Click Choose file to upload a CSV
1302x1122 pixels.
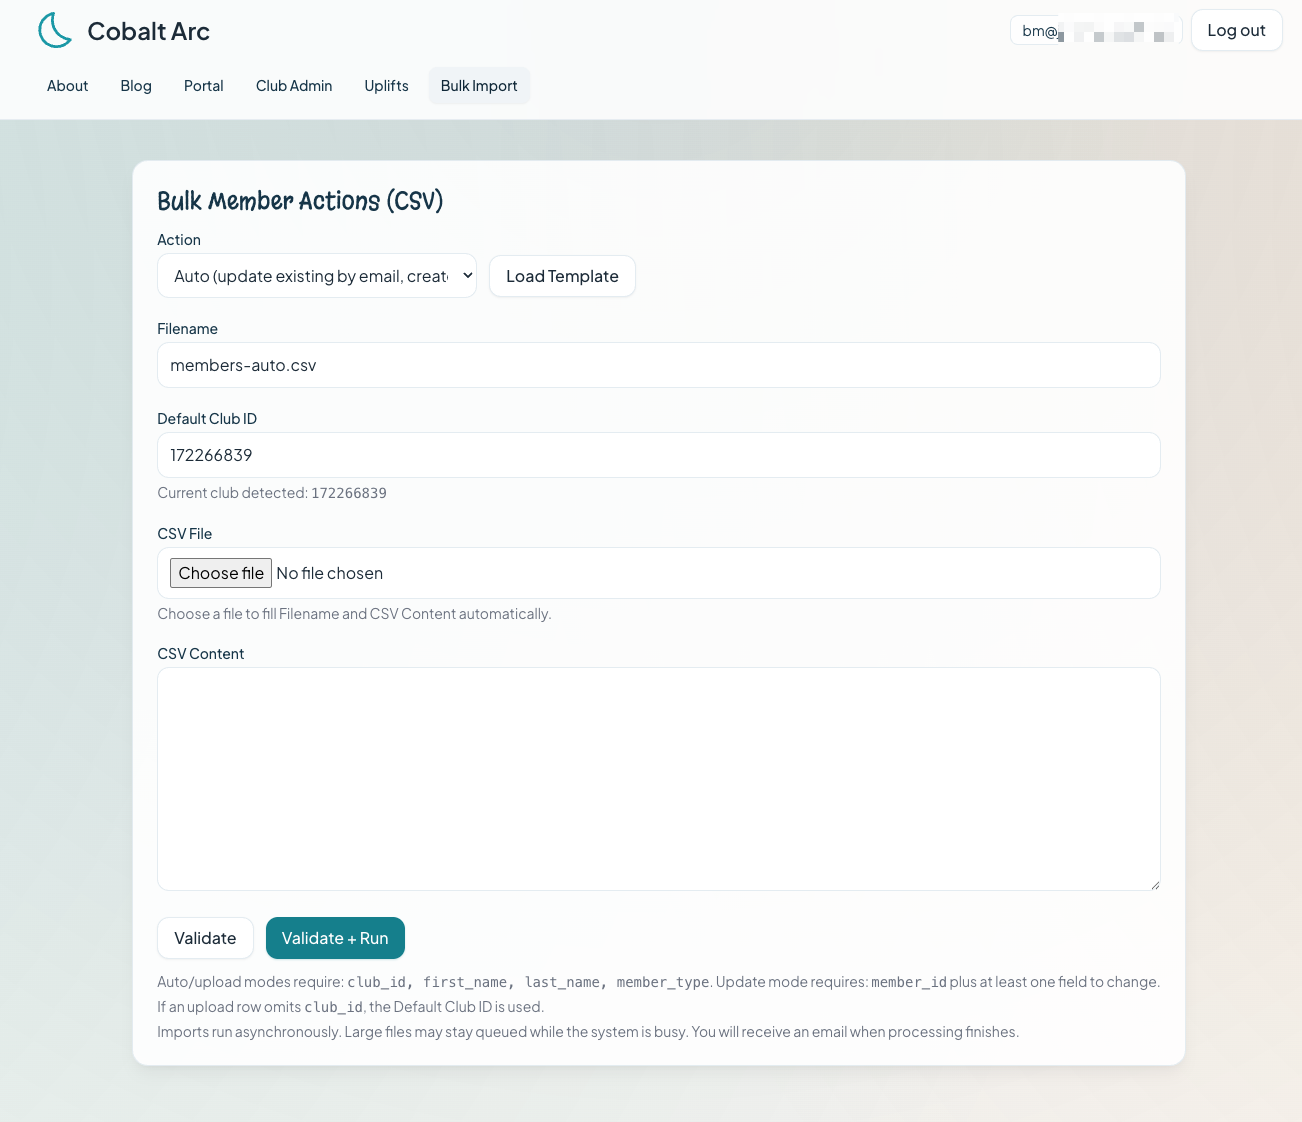[220, 573]
